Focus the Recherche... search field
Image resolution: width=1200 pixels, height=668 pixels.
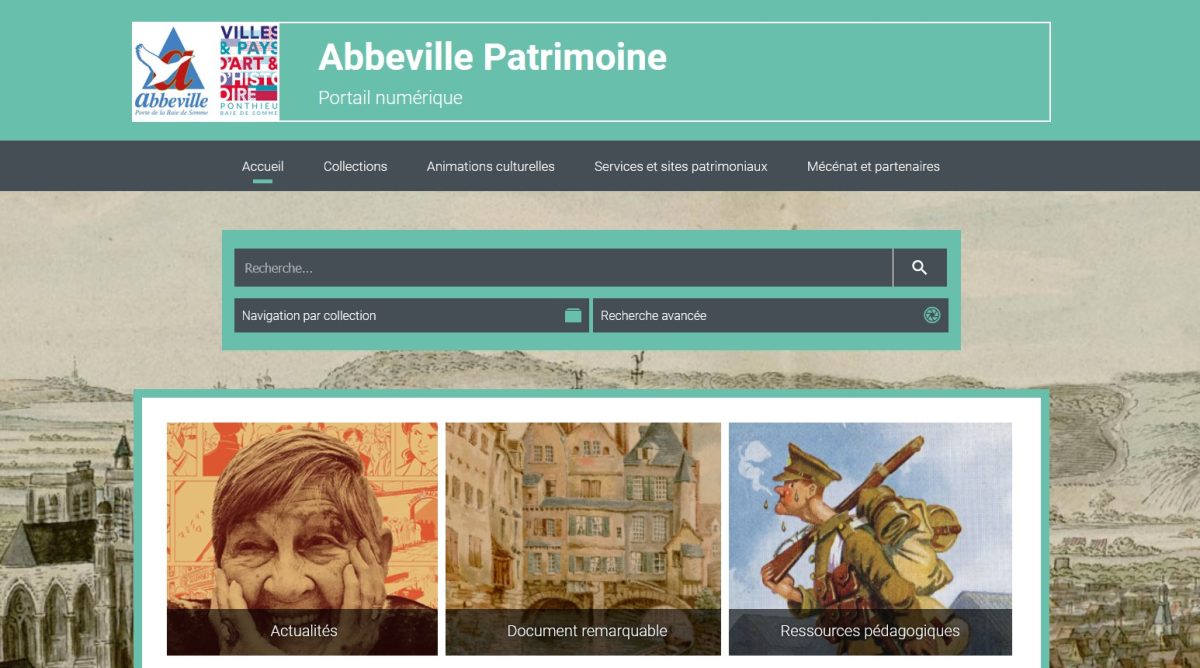564,268
